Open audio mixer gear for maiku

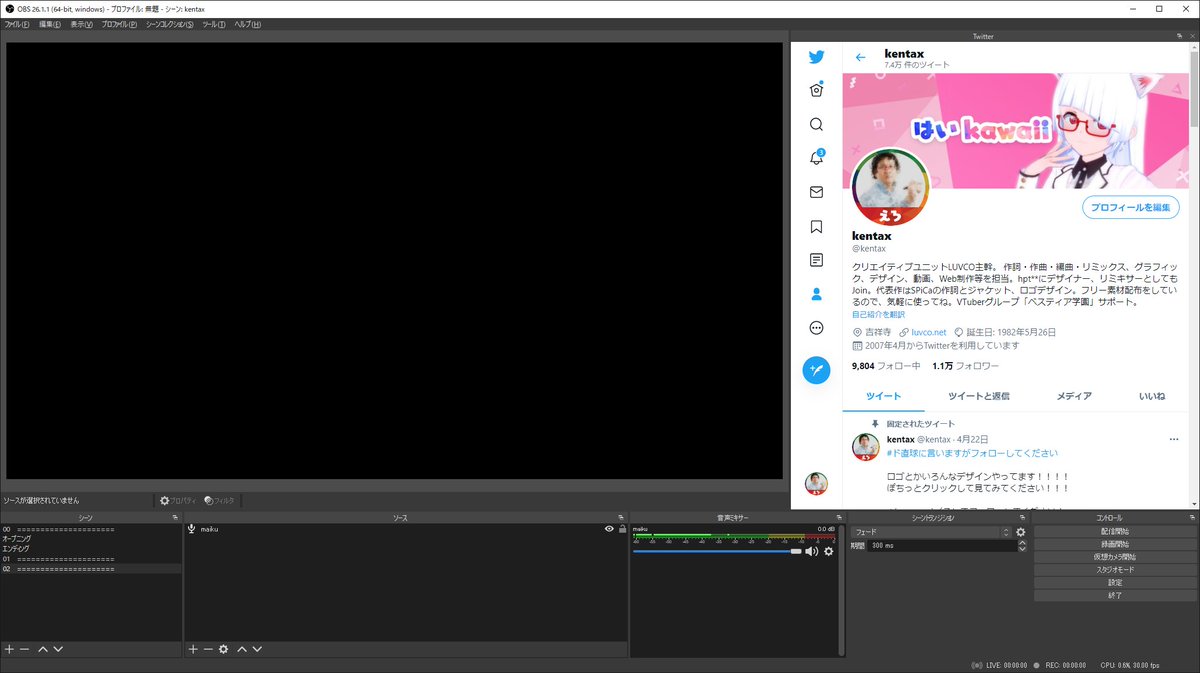[828, 551]
